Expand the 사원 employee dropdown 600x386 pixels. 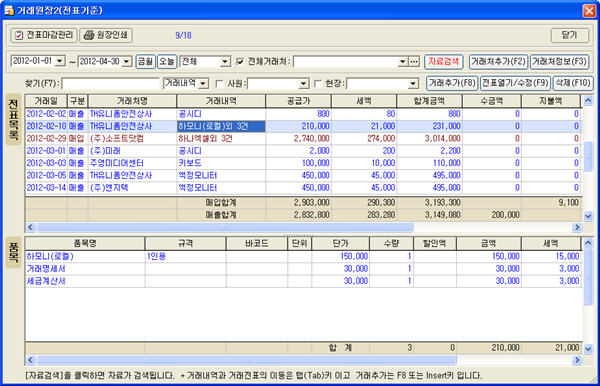(x=303, y=83)
